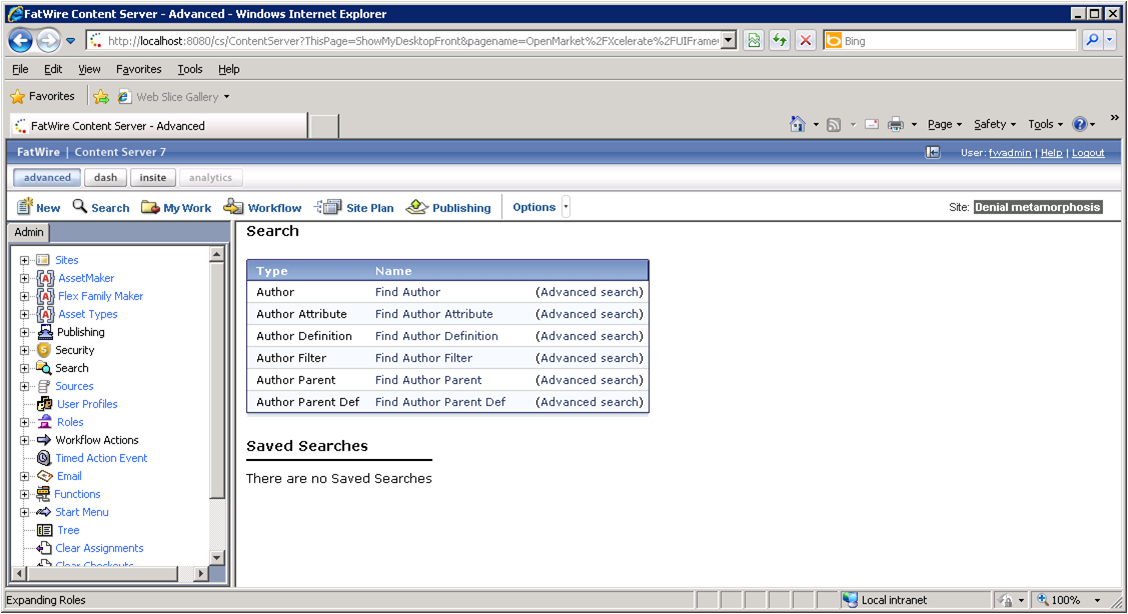The image size is (1128, 614).
Task: Click the Asset Types icon
Action: [45, 313]
